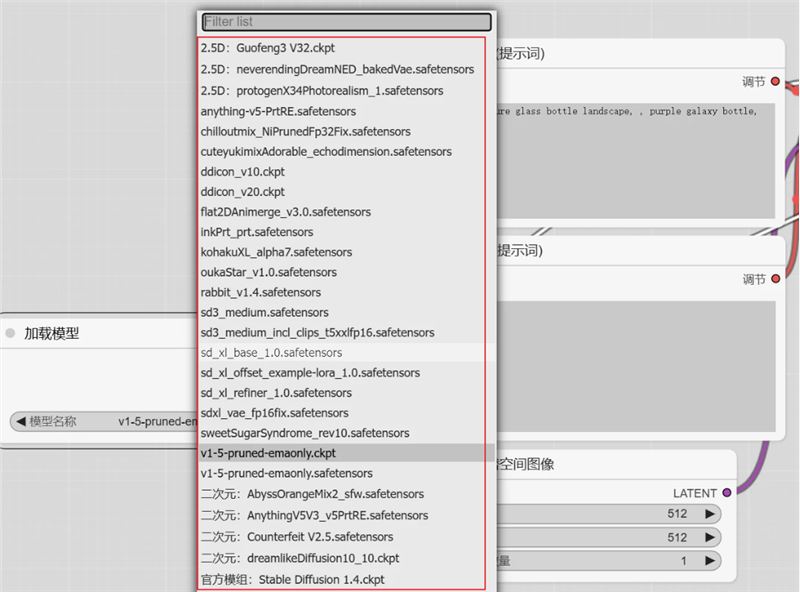Choose sd3_medium.safetensors checkpoint

(x=262, y=312)
